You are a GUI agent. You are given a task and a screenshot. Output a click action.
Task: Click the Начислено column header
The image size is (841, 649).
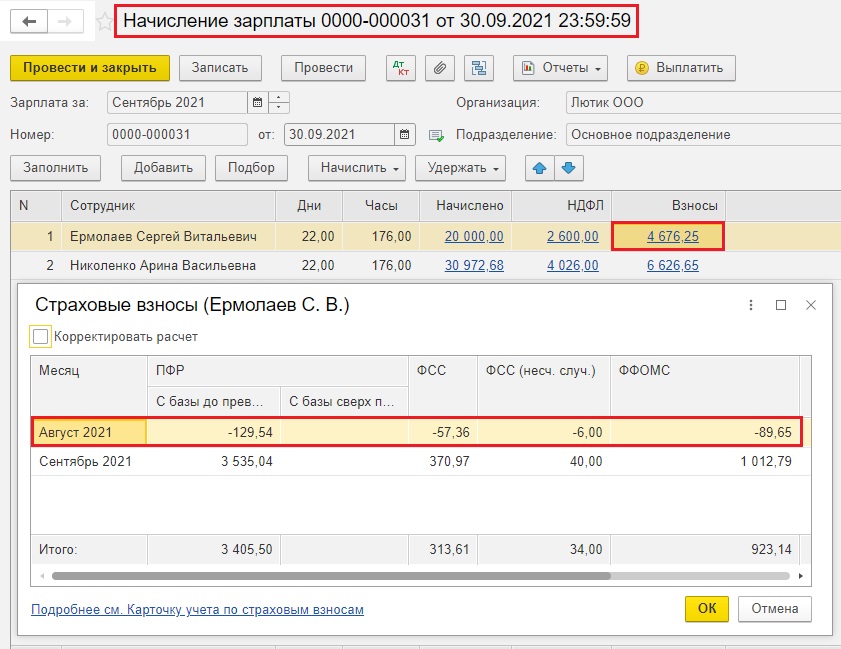tap(466, 205)
